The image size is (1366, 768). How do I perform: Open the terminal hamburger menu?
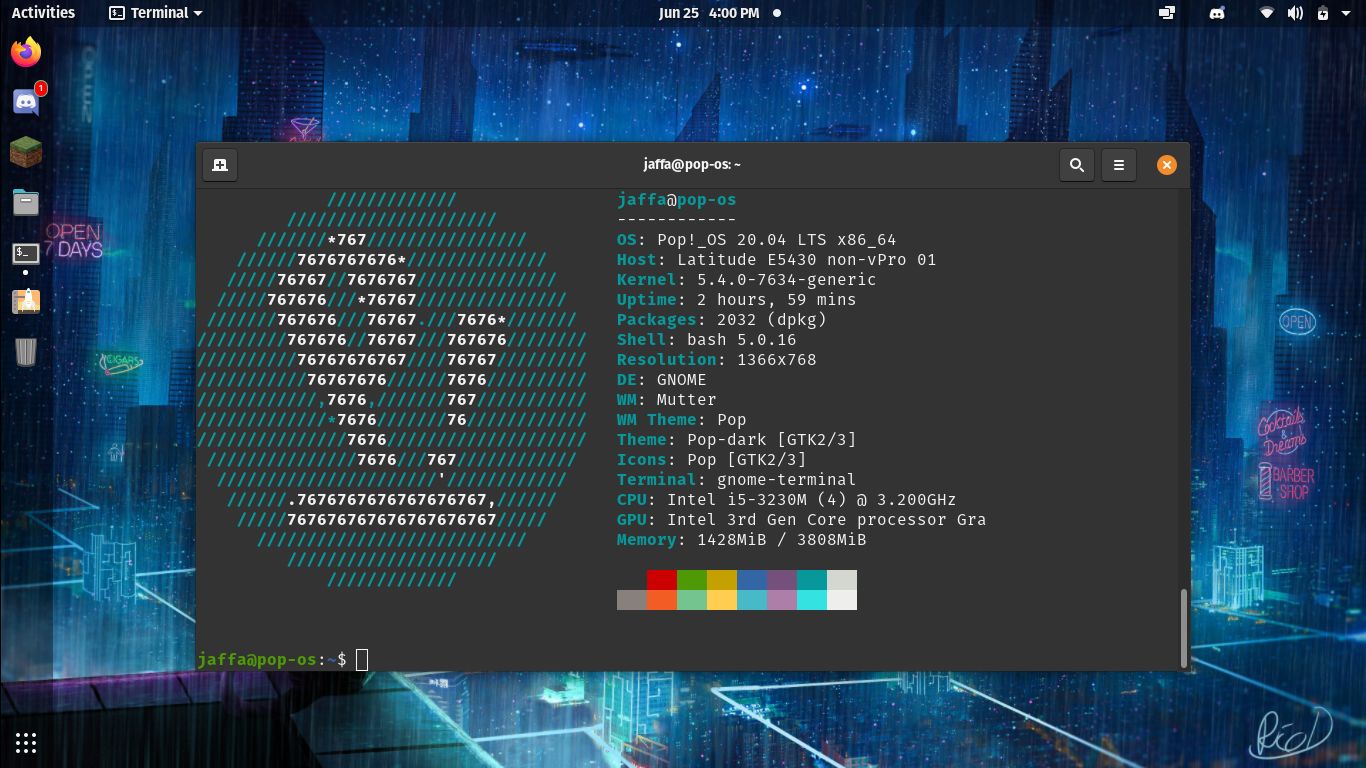[1118, 165]
